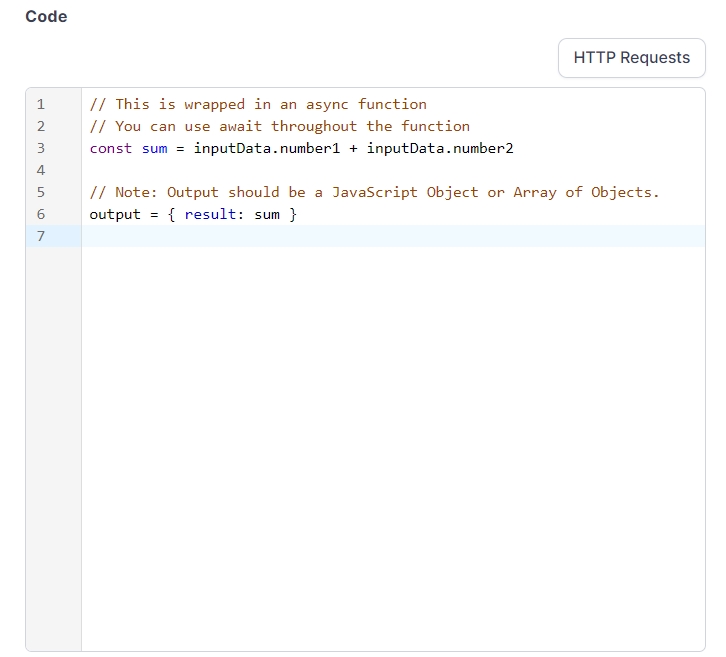This screenshot has width=726, height=657.
Task: Click line number 1 in the gutter
Action: click(41, 104)
